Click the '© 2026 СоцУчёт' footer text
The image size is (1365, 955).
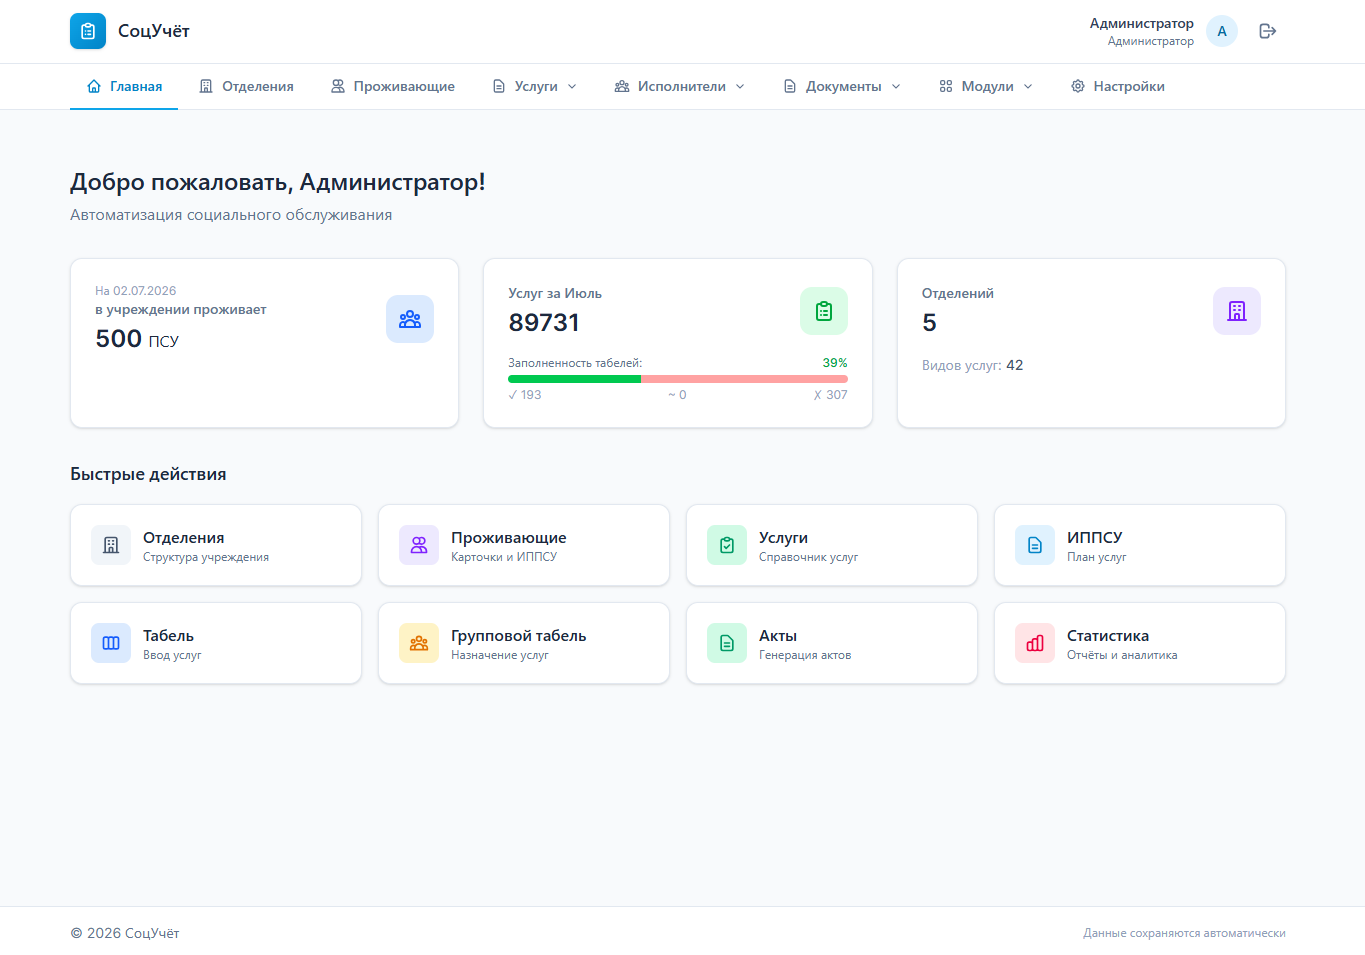tap(125, 933)
